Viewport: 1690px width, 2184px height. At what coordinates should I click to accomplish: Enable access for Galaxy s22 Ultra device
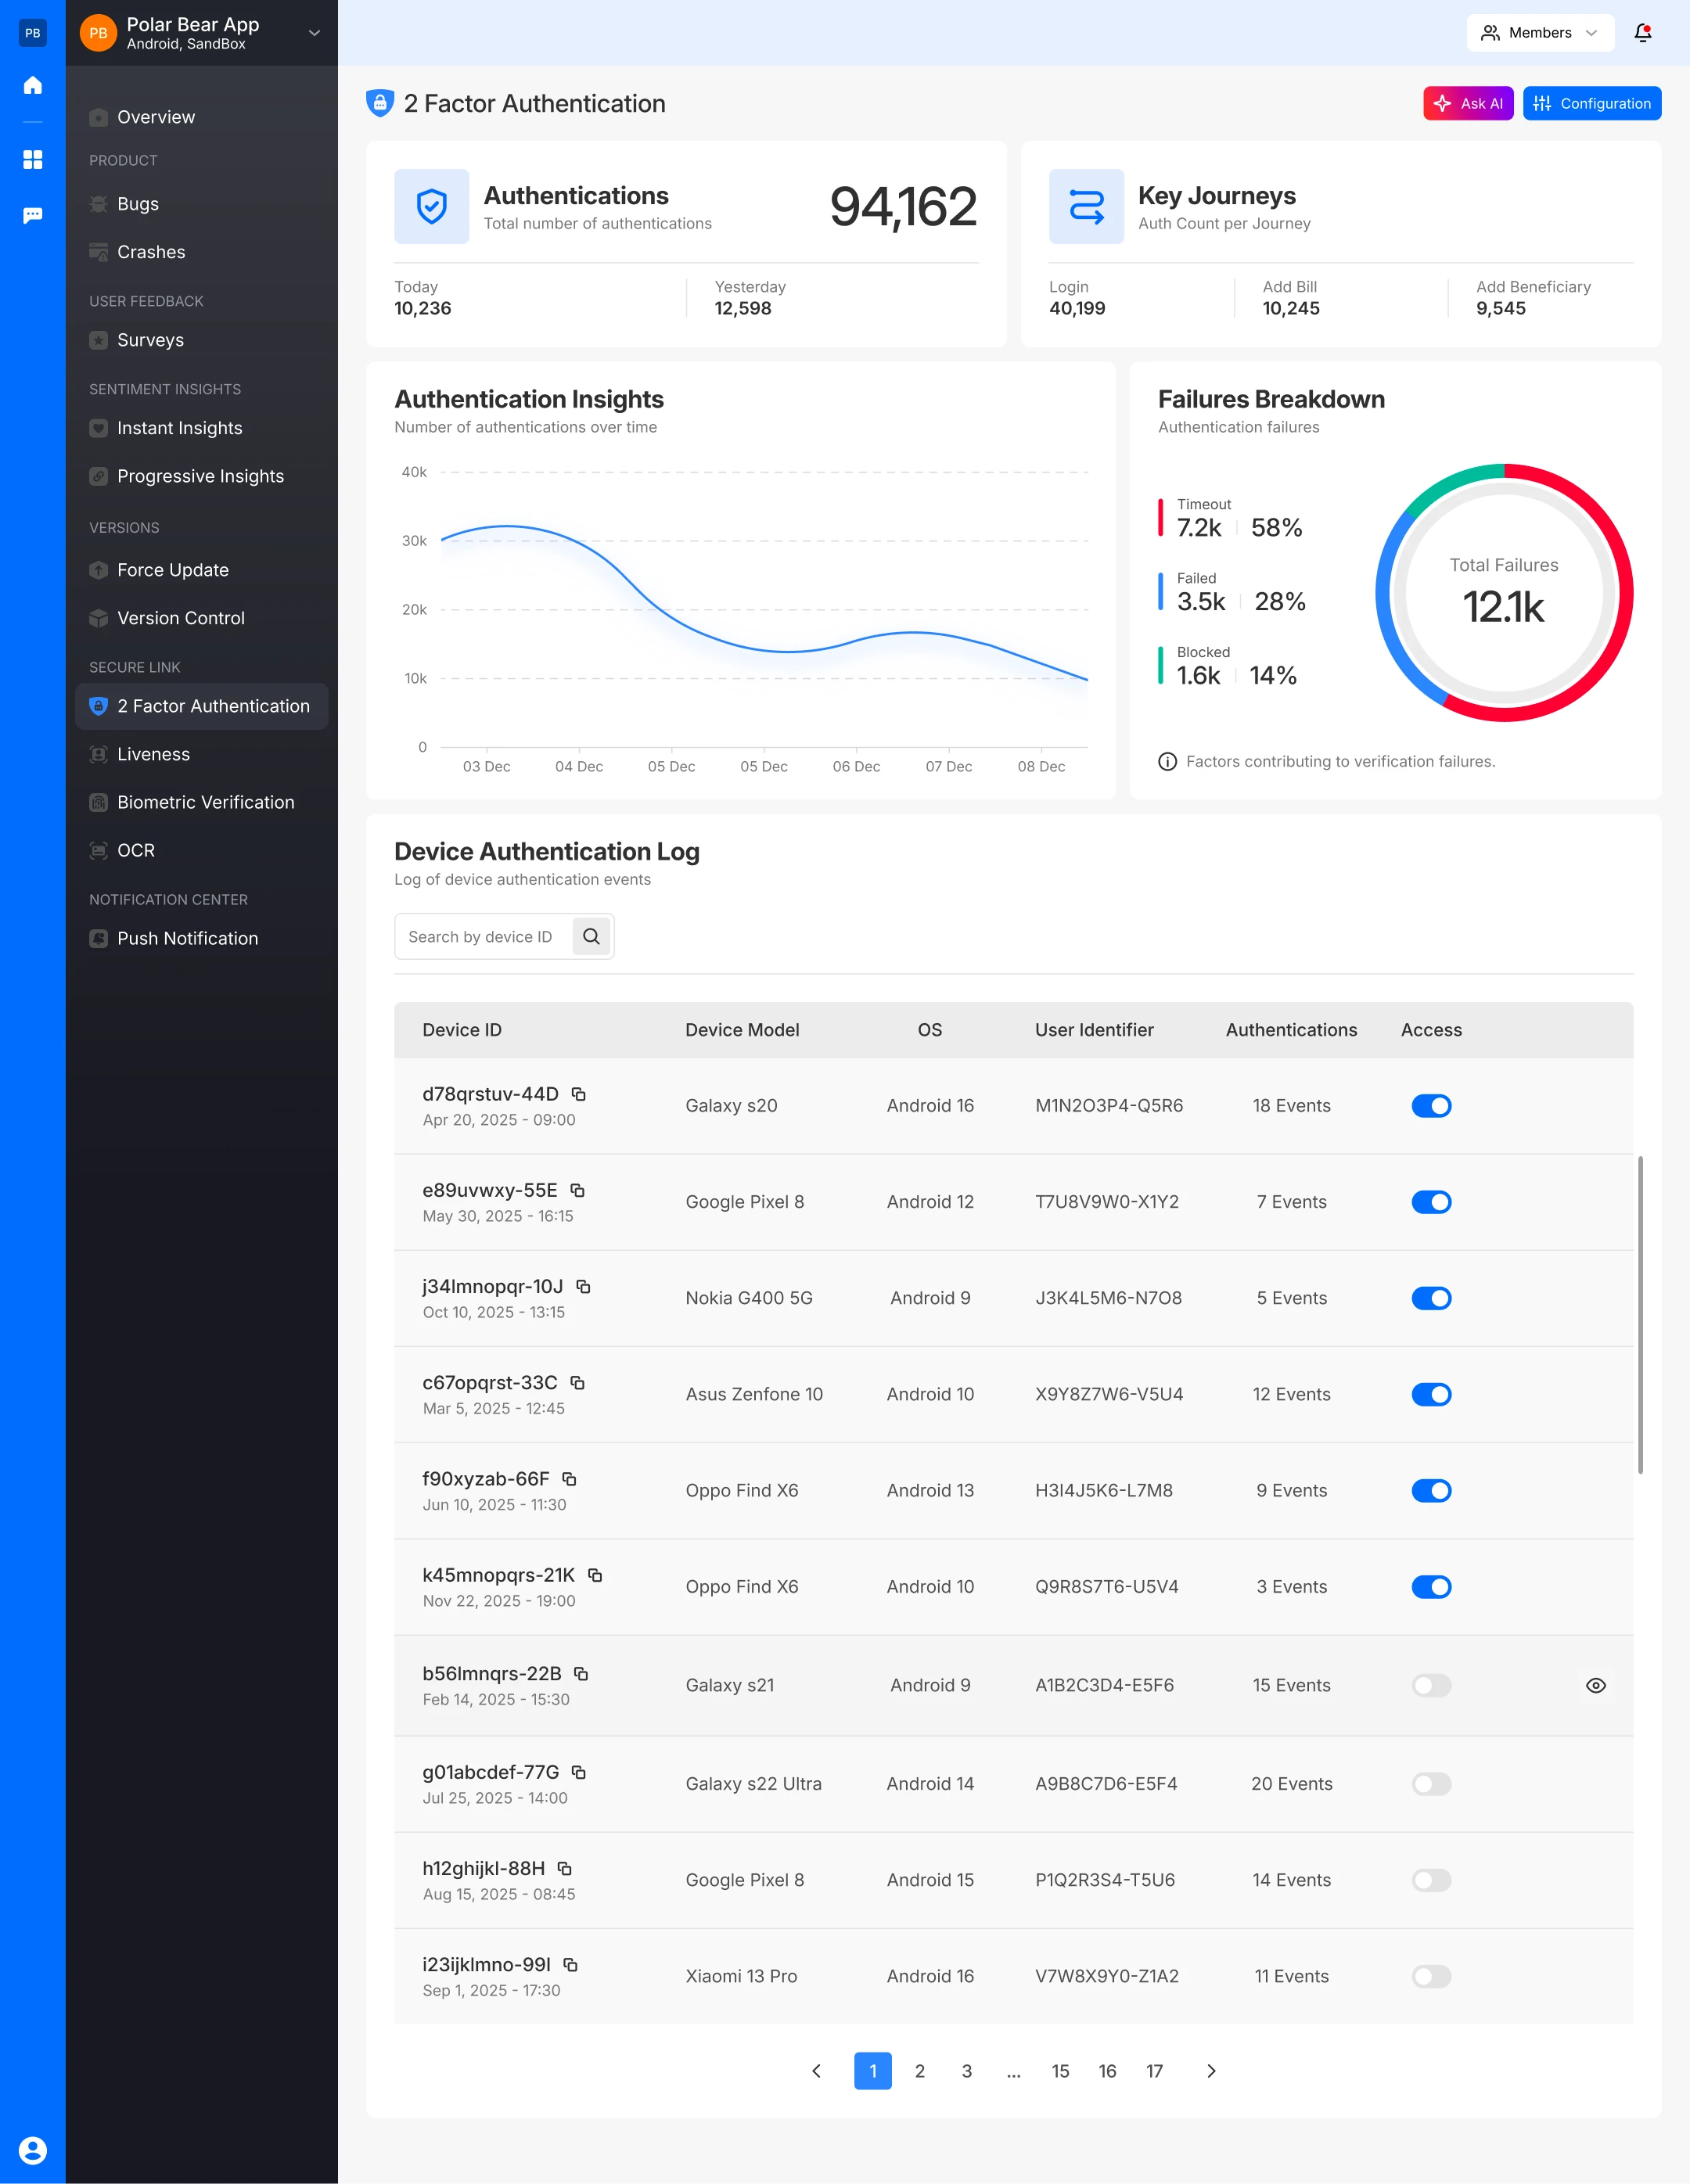[1431, 1784]
